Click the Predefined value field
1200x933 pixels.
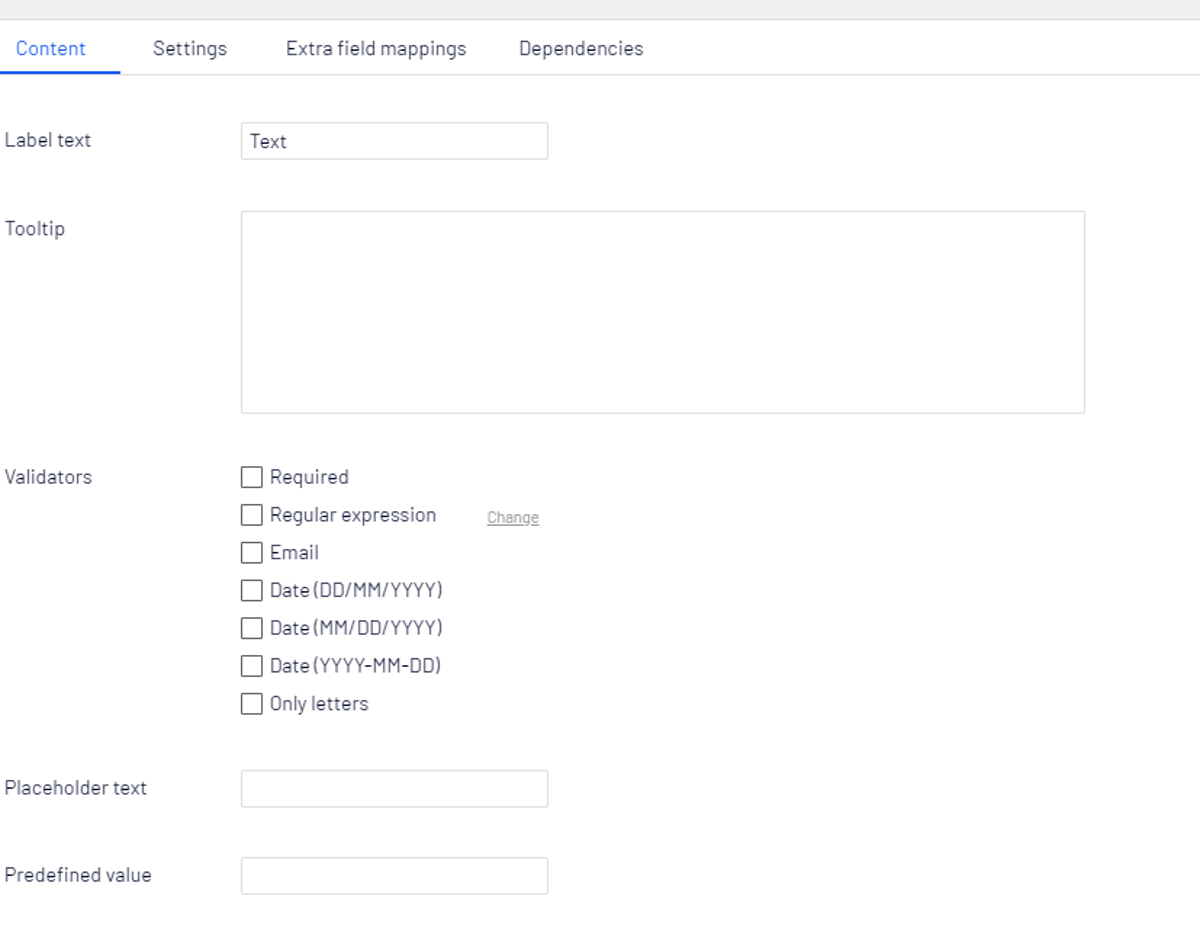click(x=394, y=875)
